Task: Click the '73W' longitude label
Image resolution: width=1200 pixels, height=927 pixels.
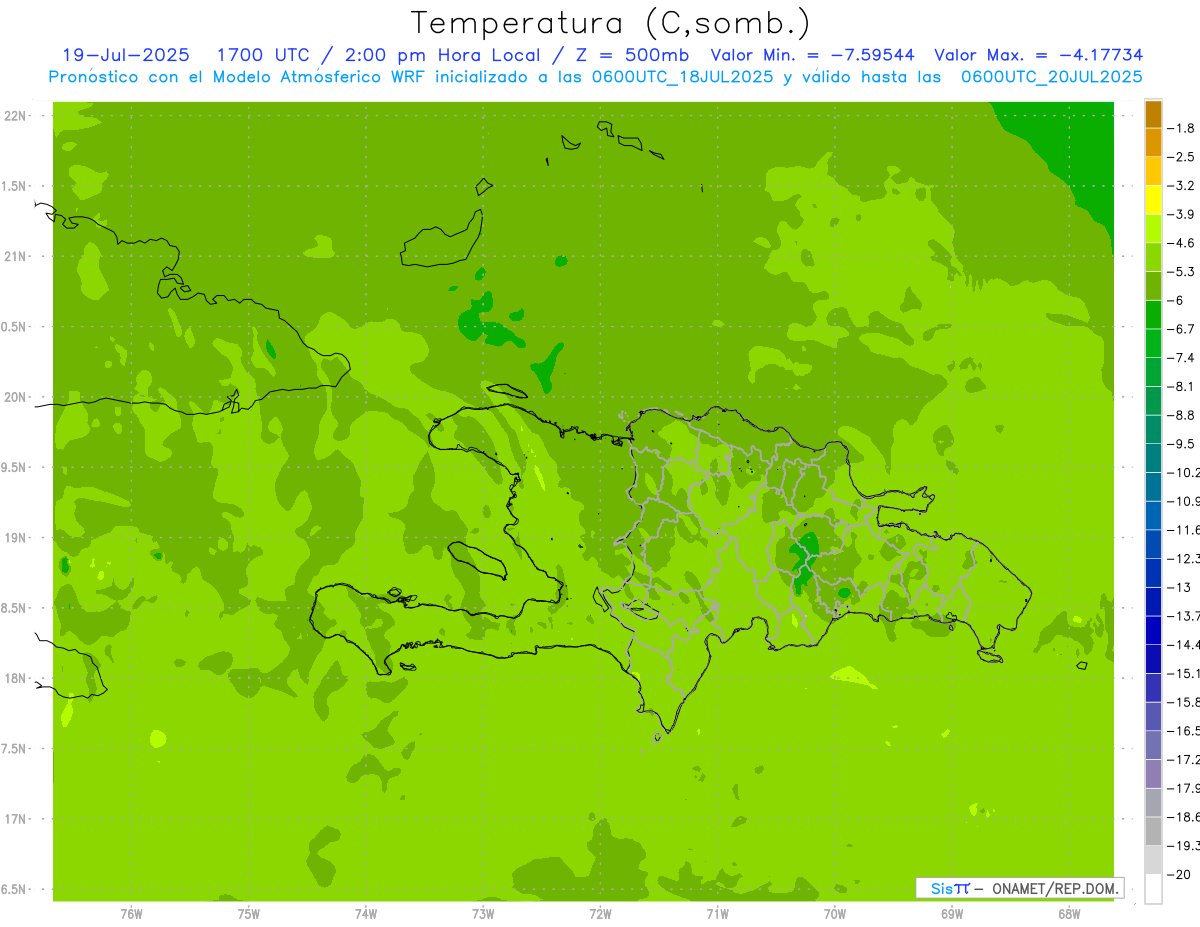Action: tap(483, 913)
